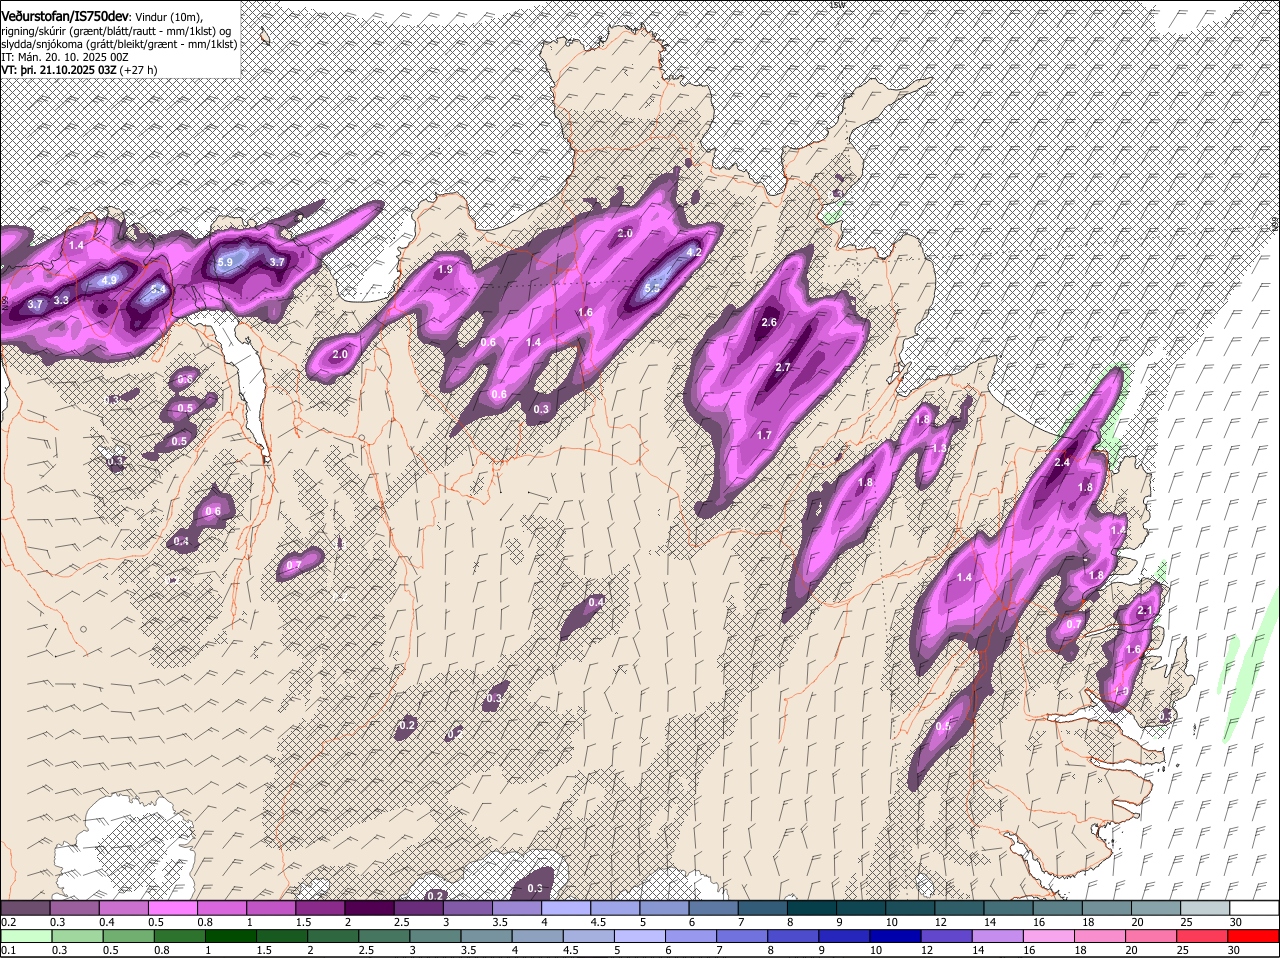Click the 2.4 precipitation value
Image resolution: width=1280 pixels, height=958 pixels.
pos(1062,463)
